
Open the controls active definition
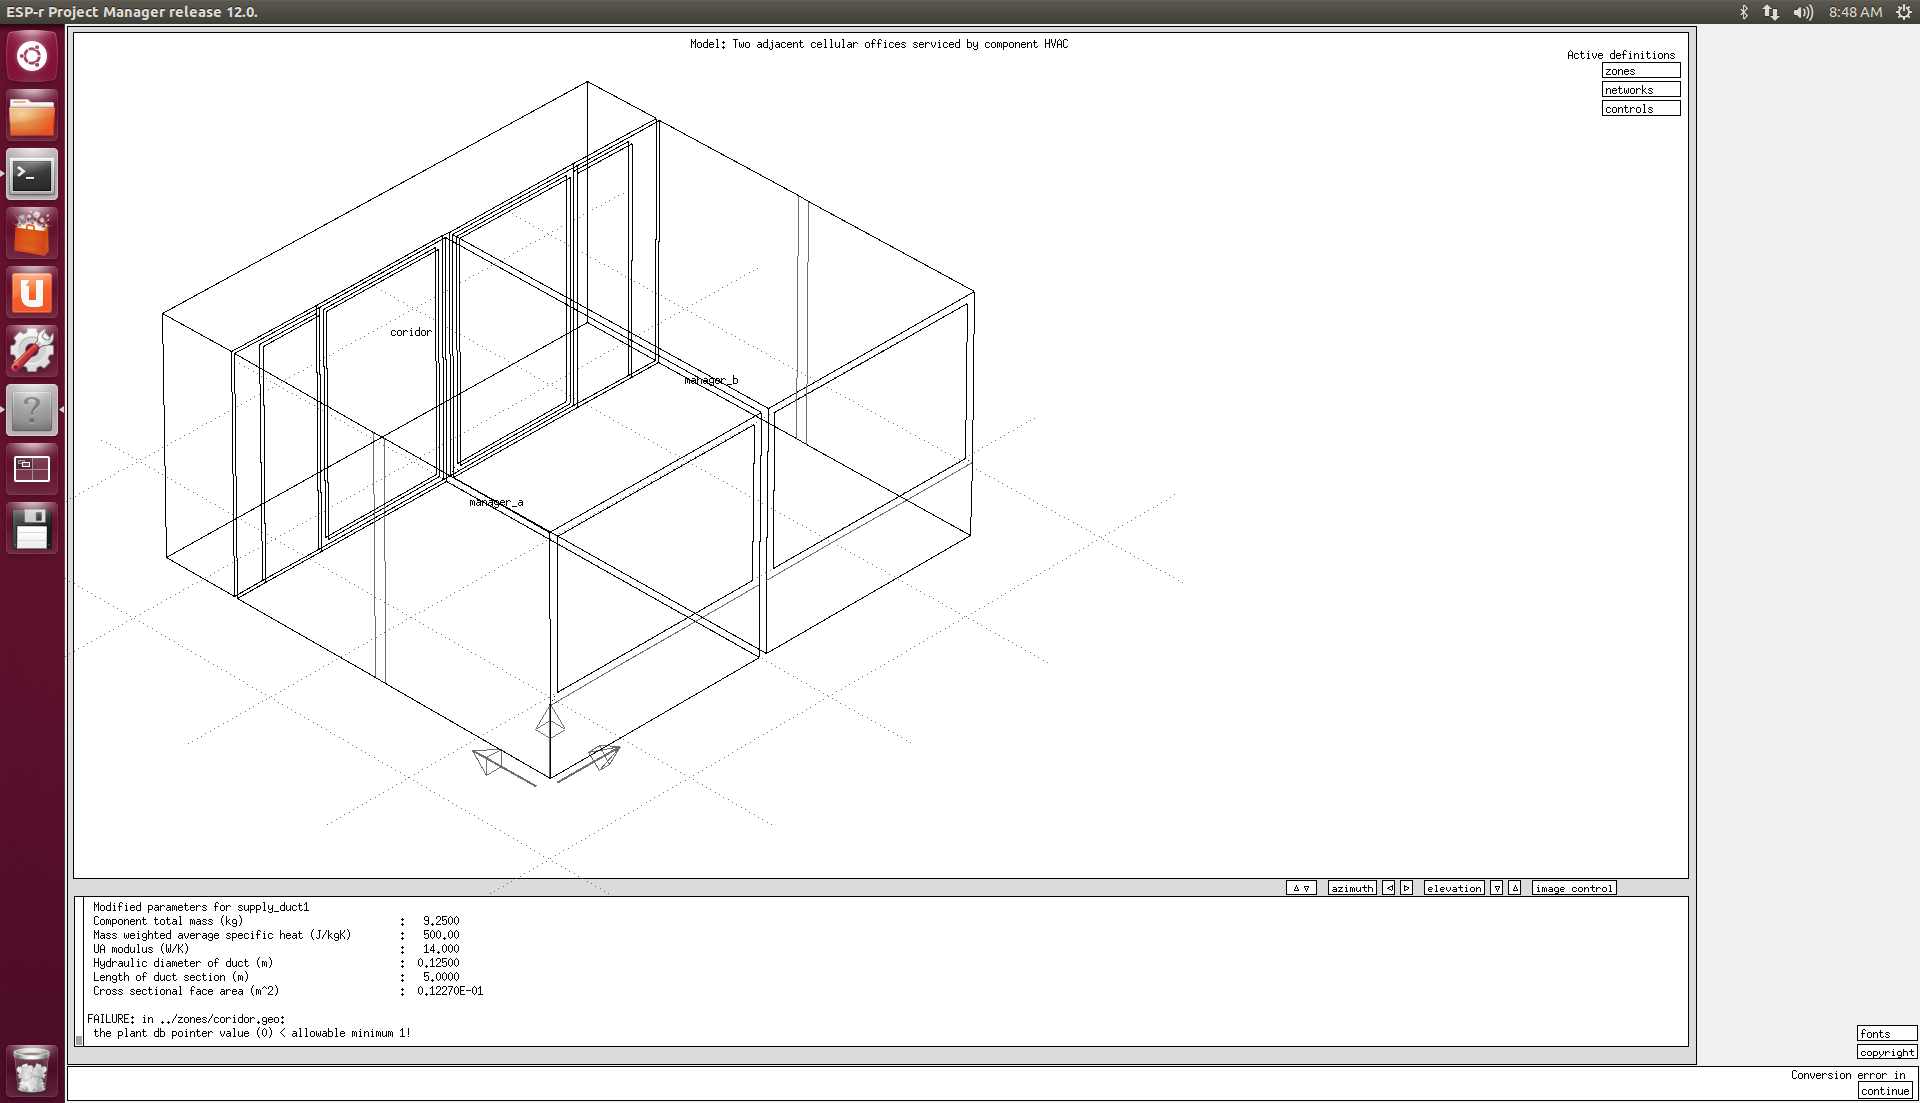point(1640,109)
